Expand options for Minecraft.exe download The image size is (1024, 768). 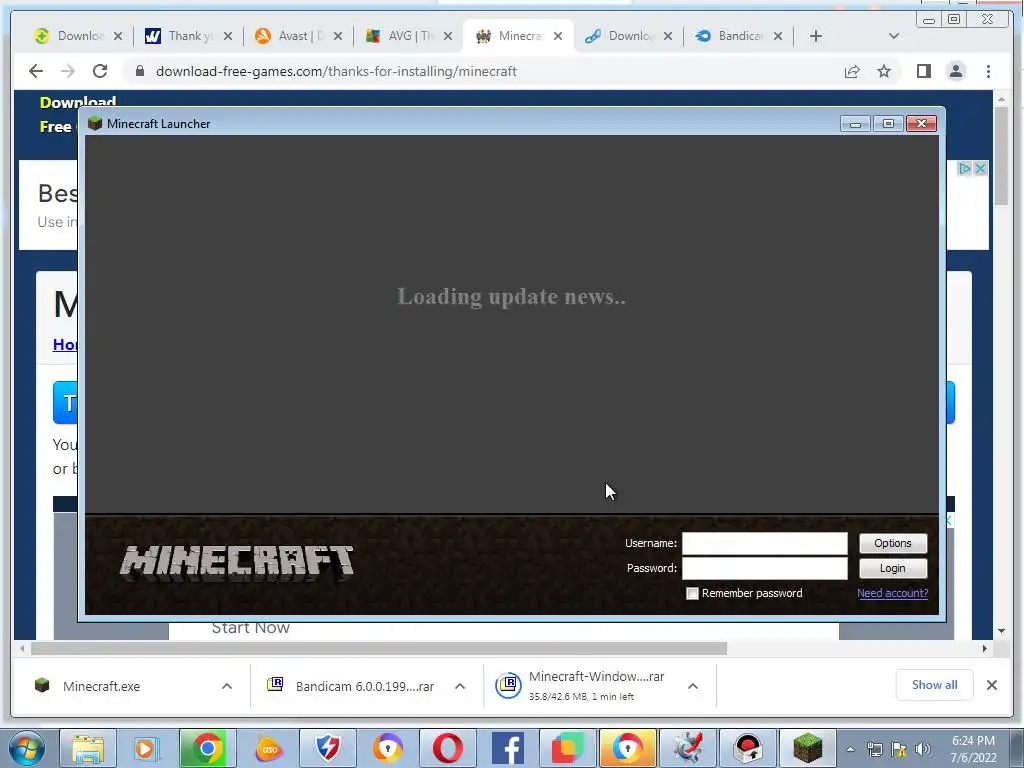[227, 686]
